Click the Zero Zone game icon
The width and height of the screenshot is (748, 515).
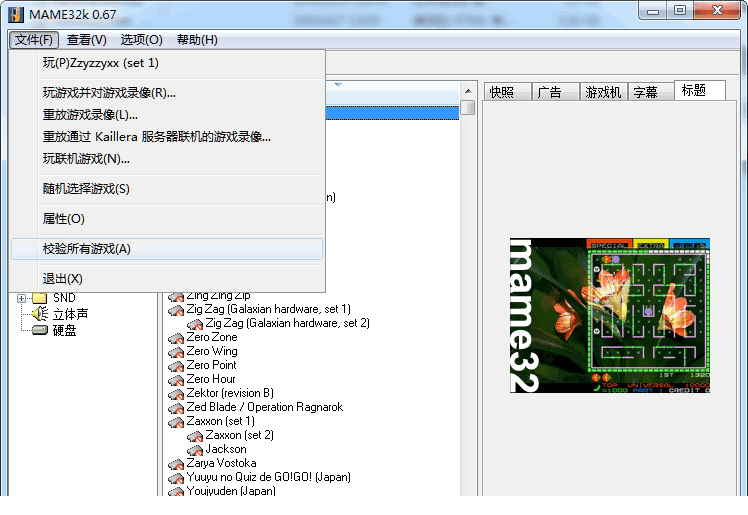click(x=176, y=339)
